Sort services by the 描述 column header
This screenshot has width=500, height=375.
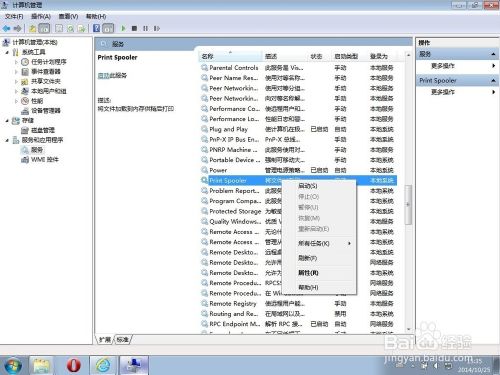click(284, 56)
